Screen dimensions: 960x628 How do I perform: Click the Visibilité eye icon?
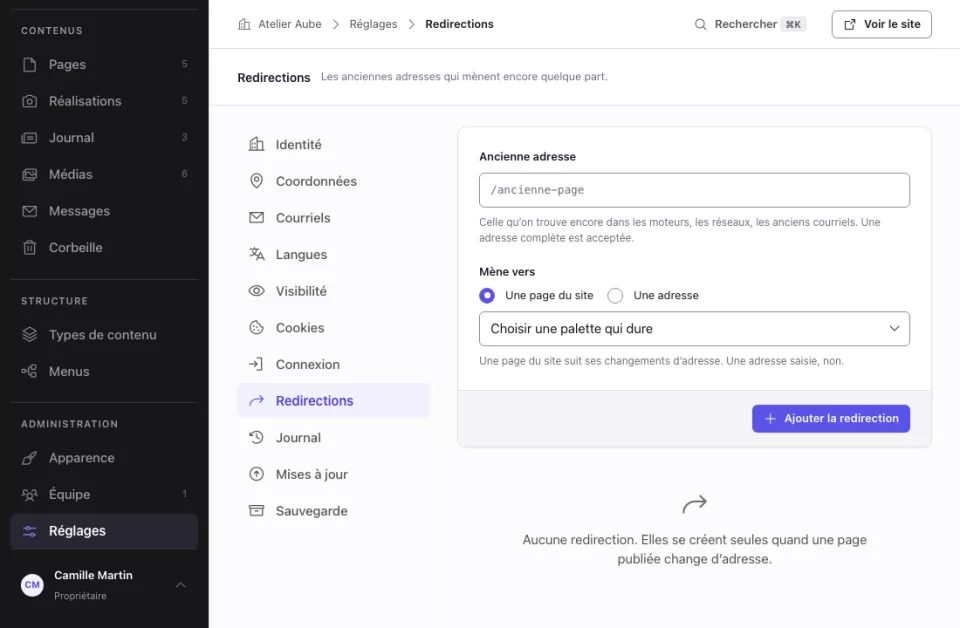(x=257, y=291)
